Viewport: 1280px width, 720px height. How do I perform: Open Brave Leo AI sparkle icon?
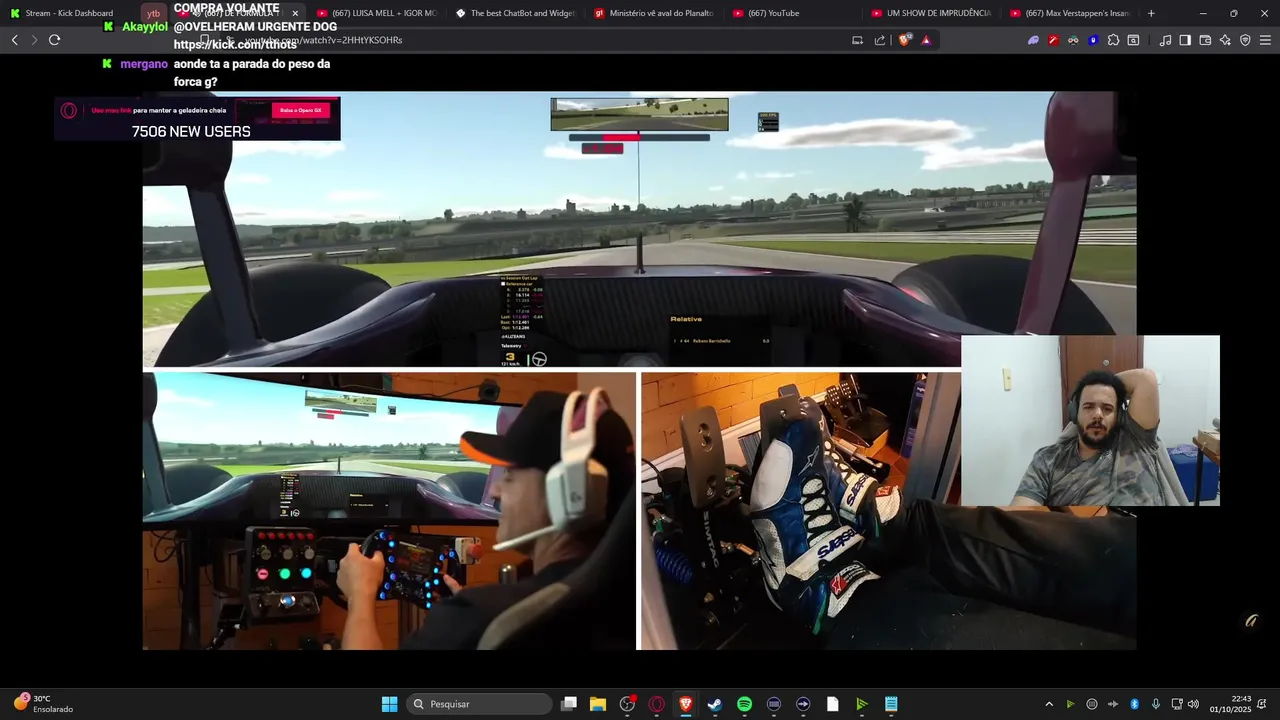click(x=1225, y=40)
